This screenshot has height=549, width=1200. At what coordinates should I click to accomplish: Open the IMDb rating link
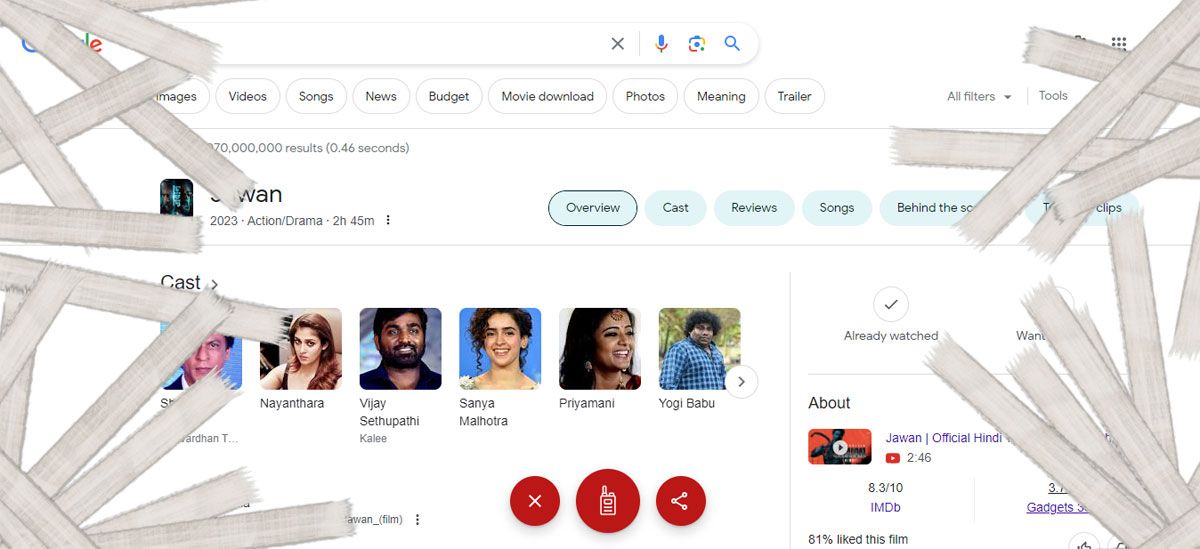coord(885,508)
